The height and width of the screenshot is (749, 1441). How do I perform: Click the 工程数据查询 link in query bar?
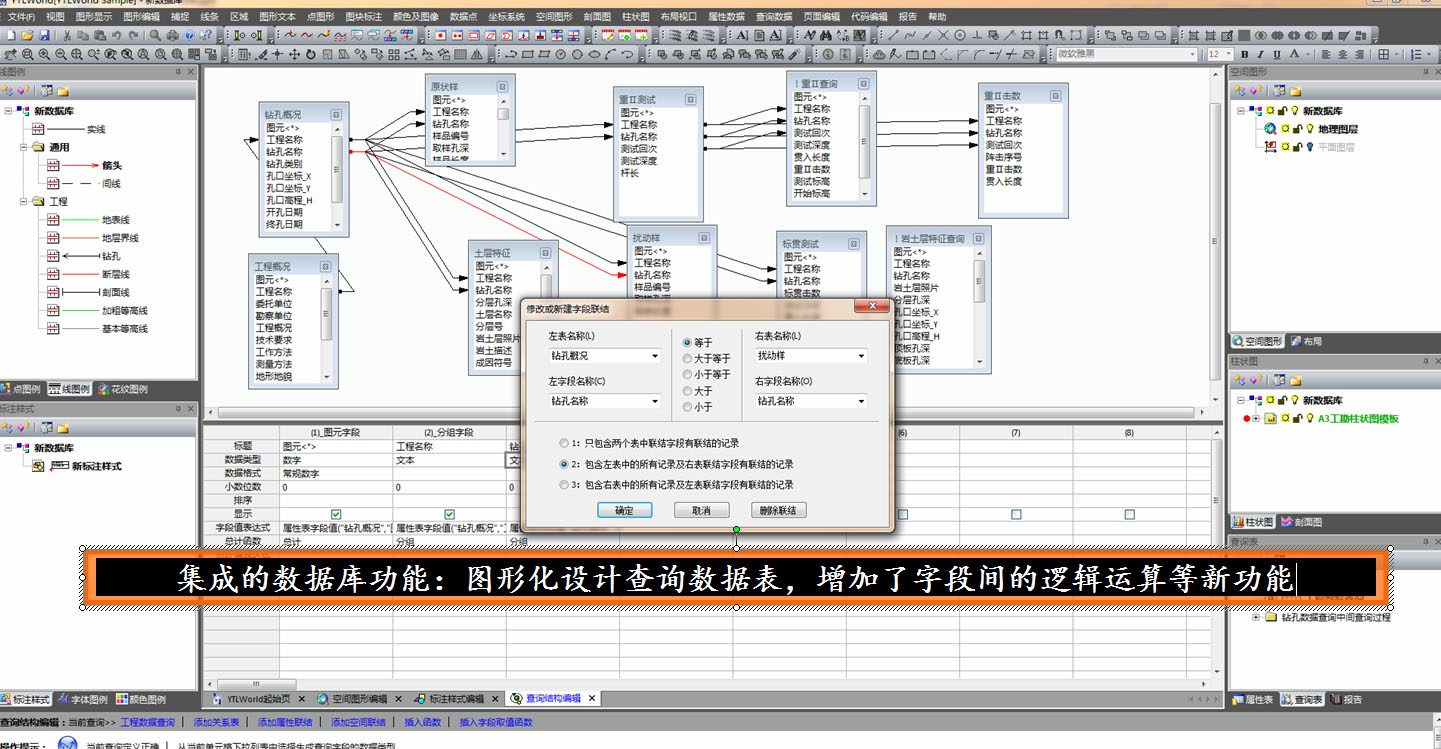147,722
